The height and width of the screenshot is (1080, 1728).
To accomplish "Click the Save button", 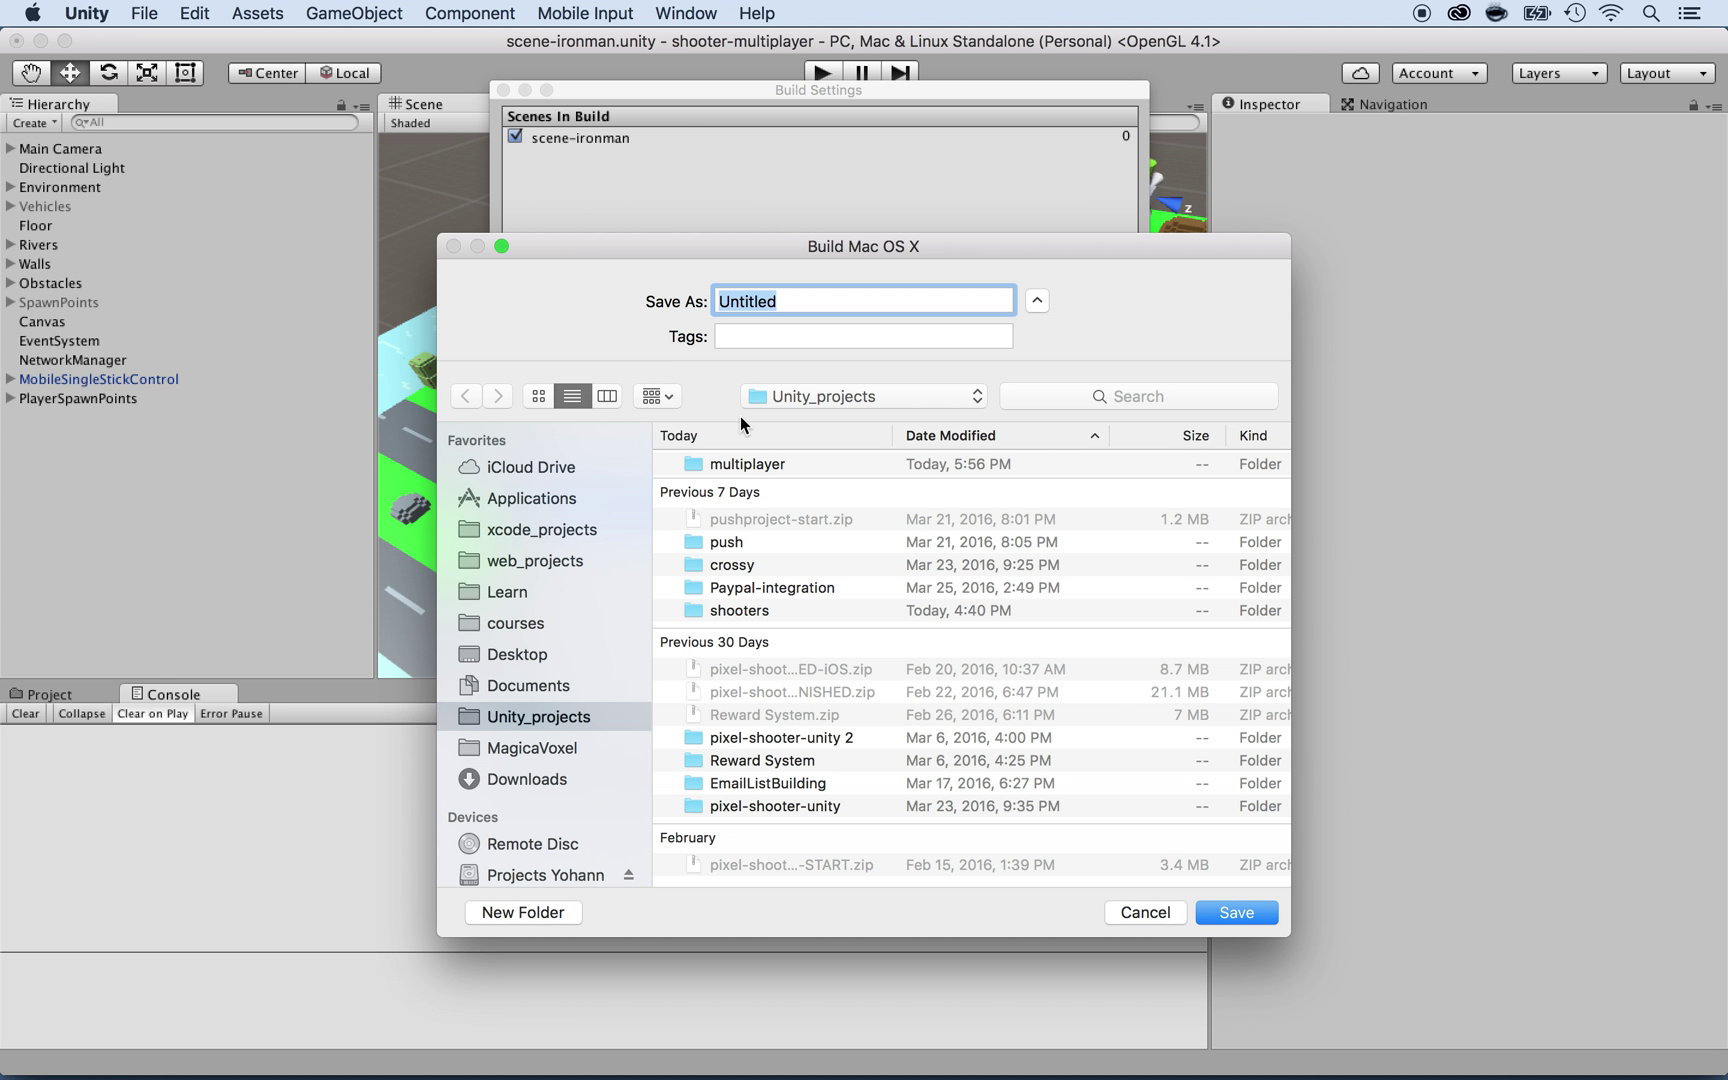I will 1237,913.
